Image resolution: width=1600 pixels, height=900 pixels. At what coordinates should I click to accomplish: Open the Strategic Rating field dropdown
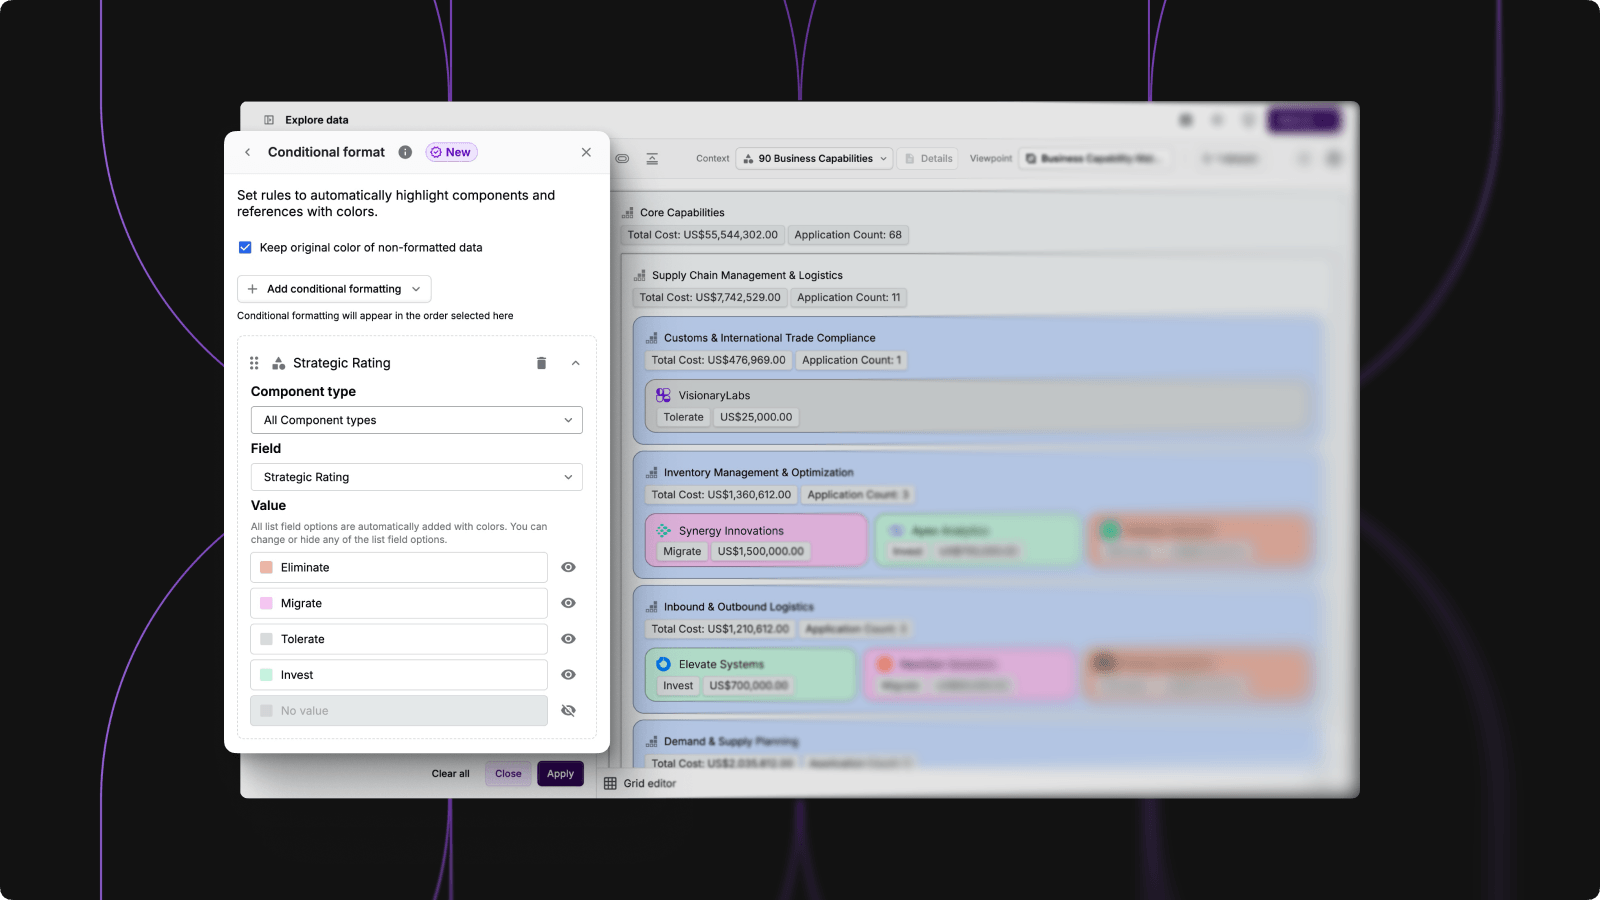click(416, 478)
